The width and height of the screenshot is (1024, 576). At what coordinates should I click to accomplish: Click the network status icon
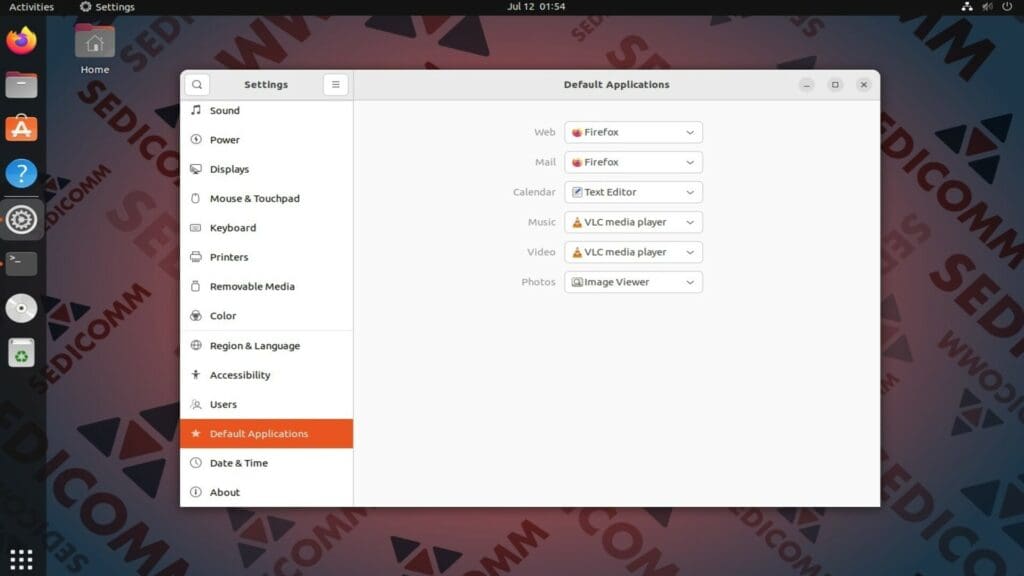pos(967,7)
